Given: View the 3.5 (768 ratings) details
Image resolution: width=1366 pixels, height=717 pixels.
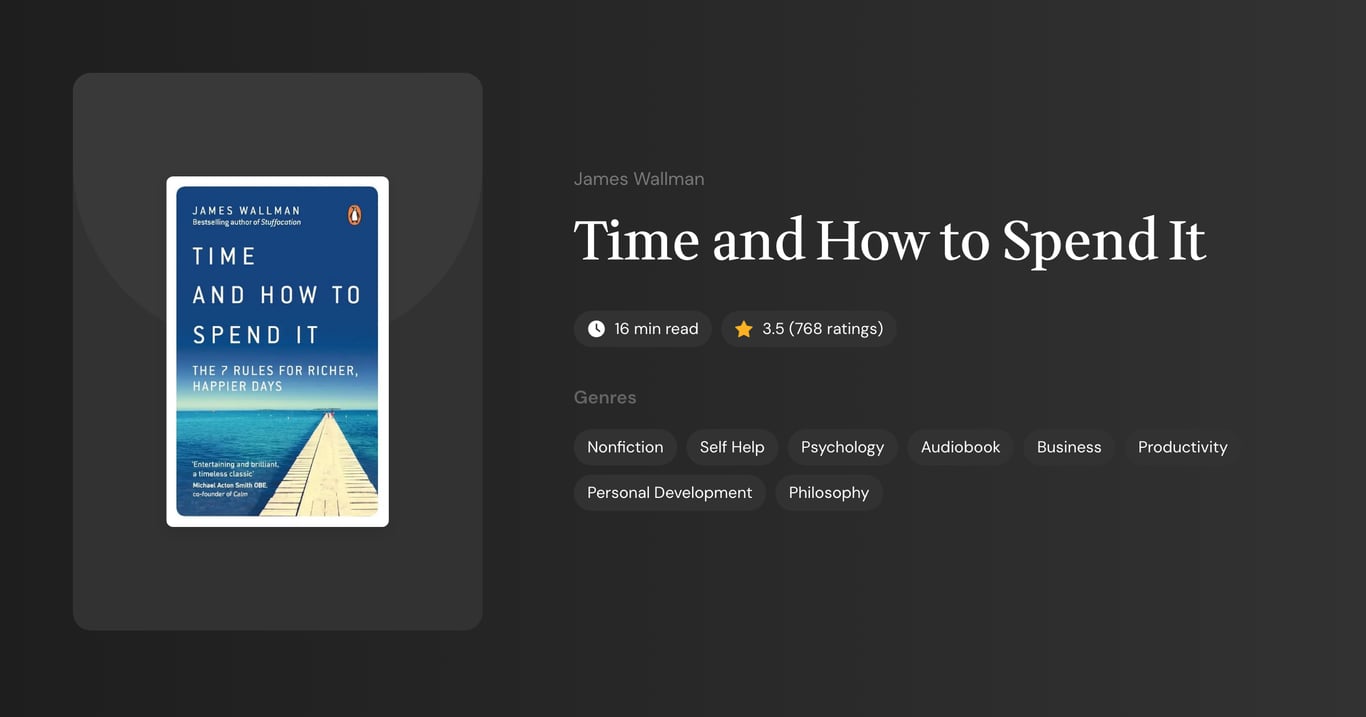Looking at the screenshot, I should click(808, 328).
